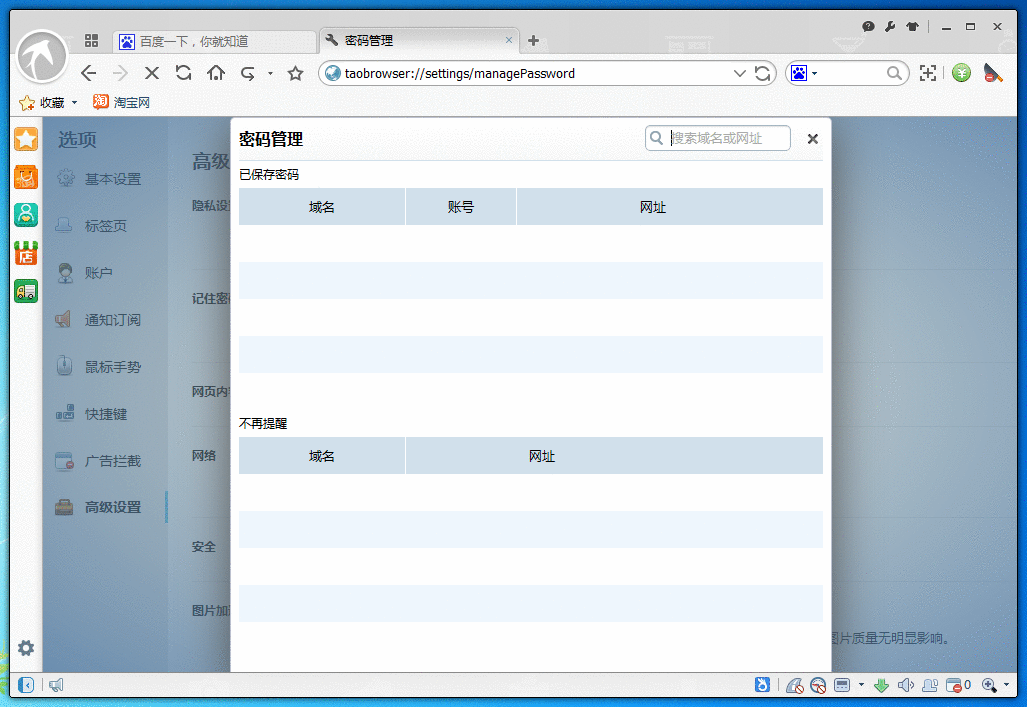Viewport: 1027px width, 707px height.
Task: Bookmark page with the star icon
Action: tap(295, 73)
